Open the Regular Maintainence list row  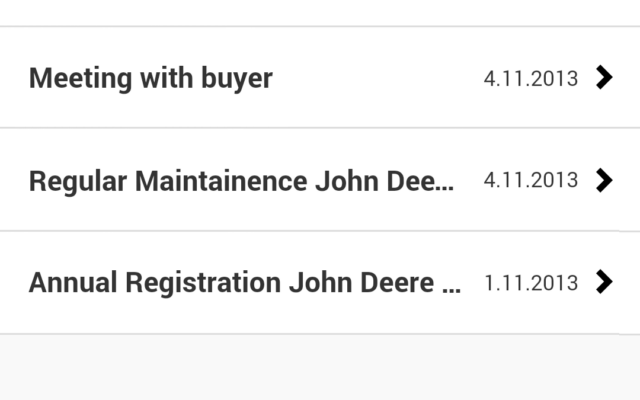tap(320, 180)
